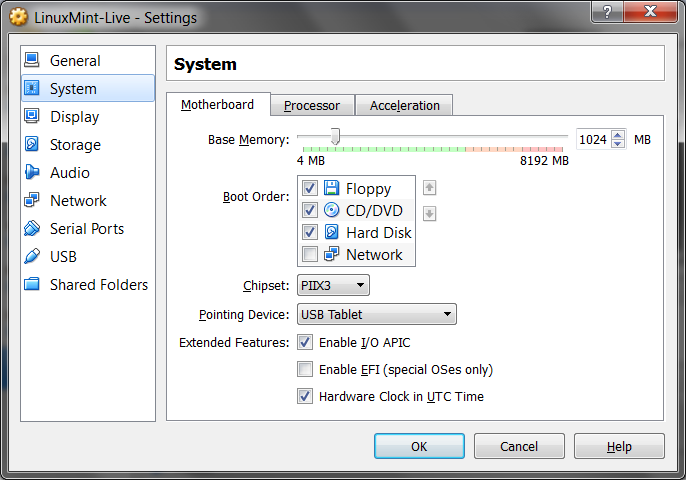686x480 pixels.
Task: Open Serial Ports settings label
Action: [87, 229]
